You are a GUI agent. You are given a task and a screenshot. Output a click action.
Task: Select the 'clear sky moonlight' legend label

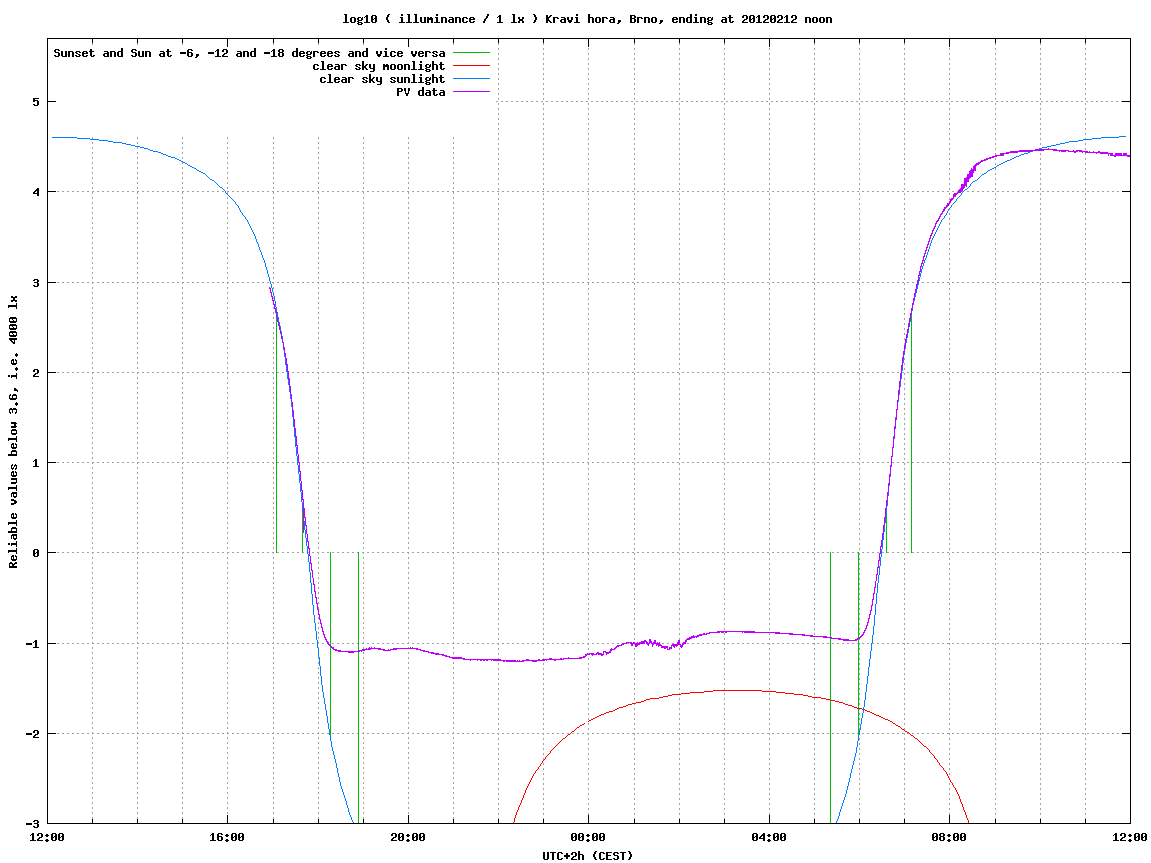(x=379, y=66)
